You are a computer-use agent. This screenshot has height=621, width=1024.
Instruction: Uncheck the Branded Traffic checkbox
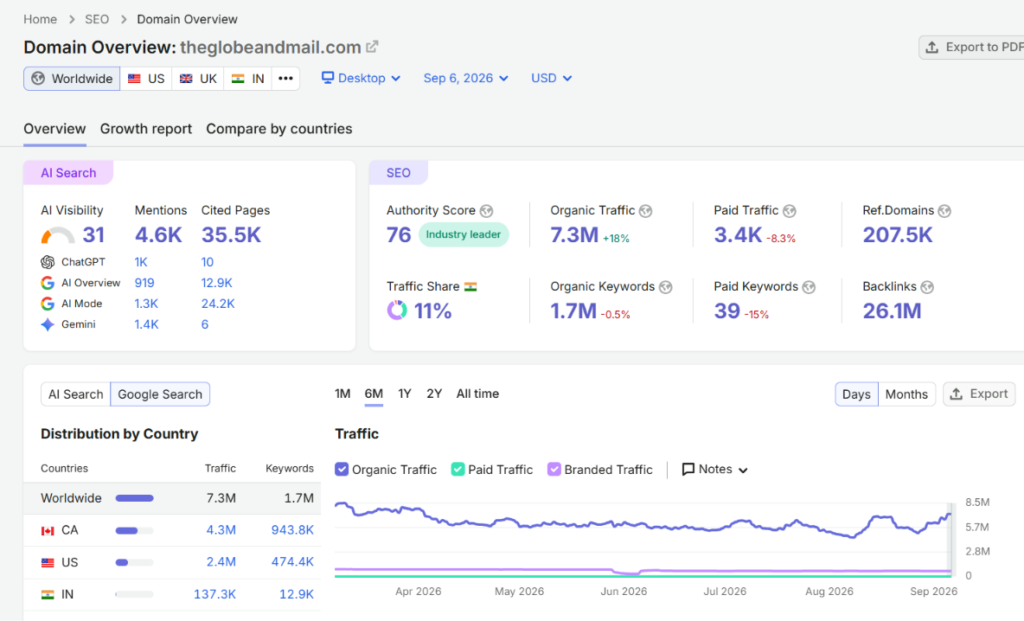554,470
